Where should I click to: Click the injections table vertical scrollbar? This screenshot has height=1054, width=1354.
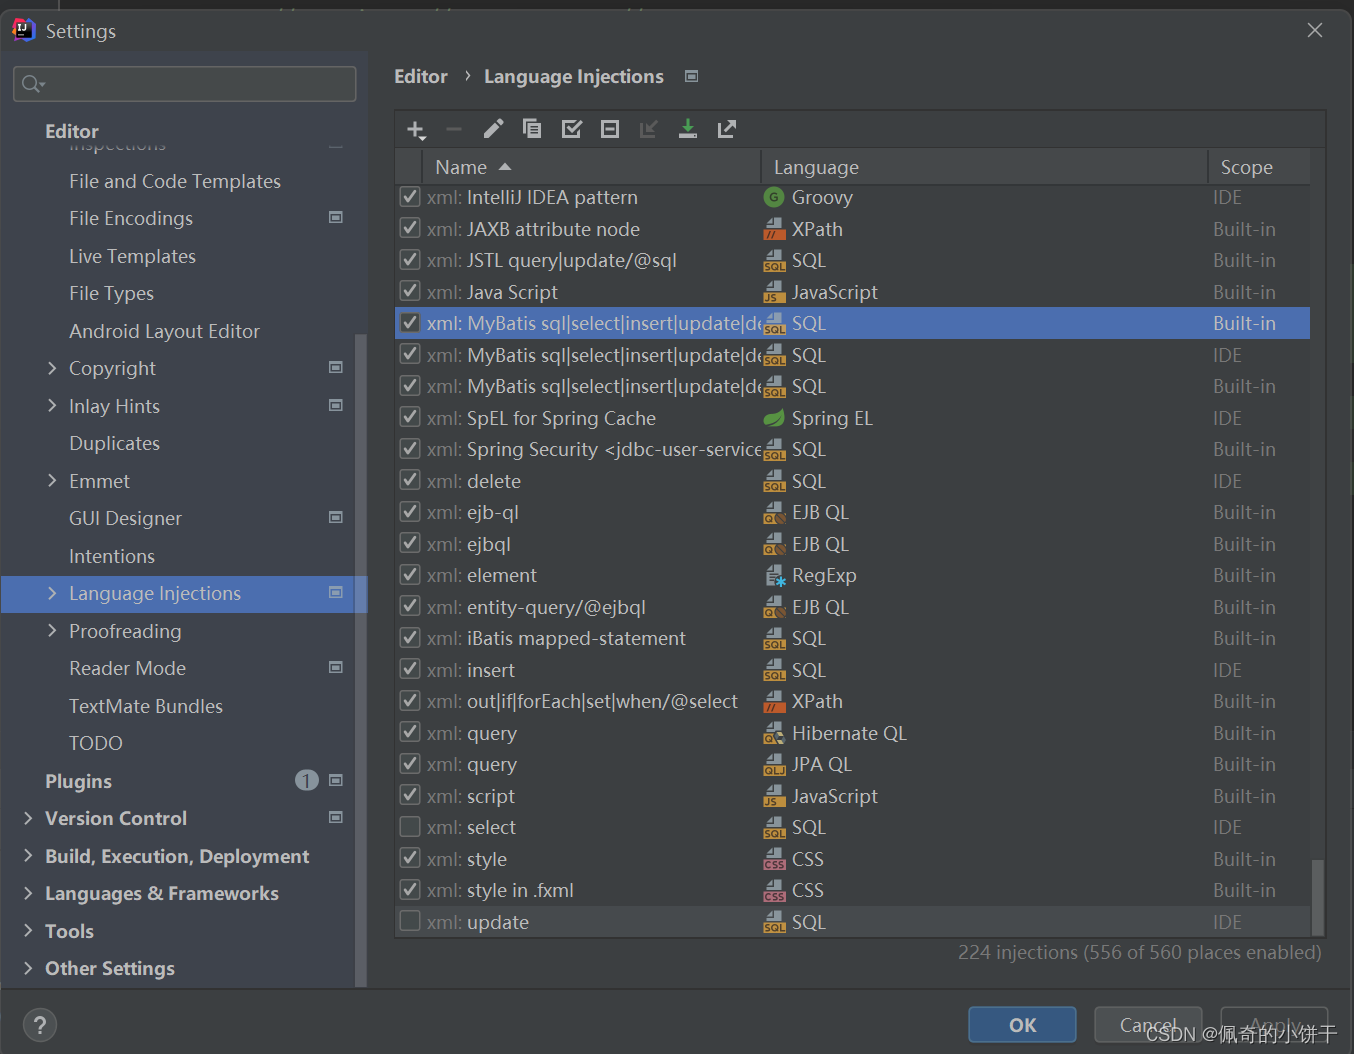[x=1318, y=897]
